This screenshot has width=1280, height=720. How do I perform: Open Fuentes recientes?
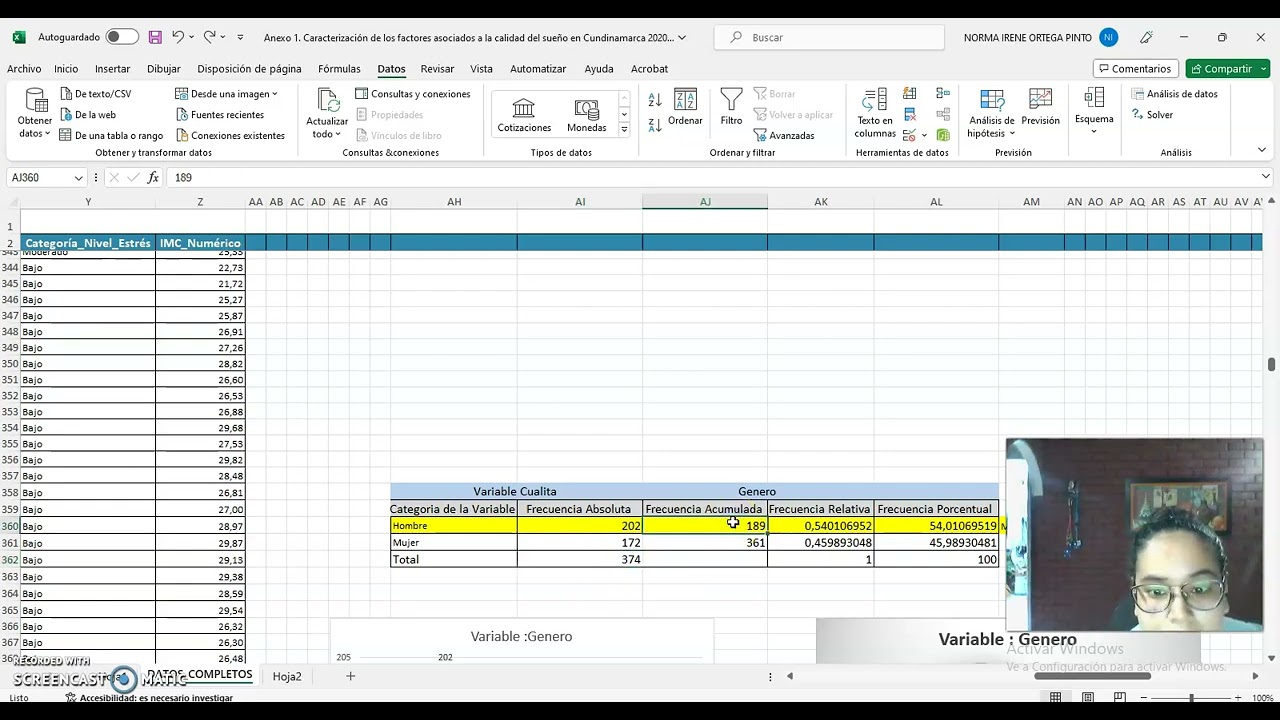(220, 115)
